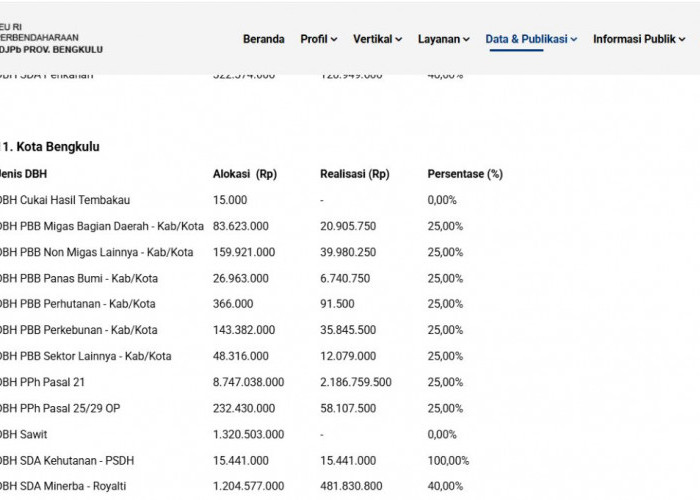Click the 100,00% percentage cell

448,461
